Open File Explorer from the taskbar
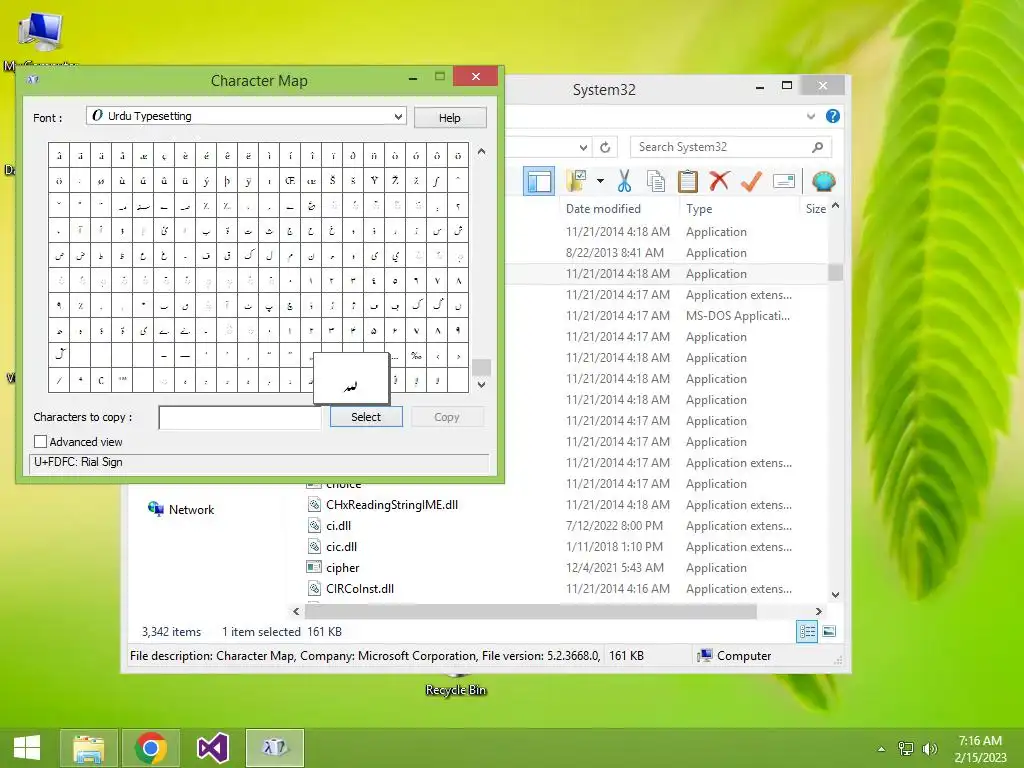This screenshot has height=768, width=1024. click(89, 748)
